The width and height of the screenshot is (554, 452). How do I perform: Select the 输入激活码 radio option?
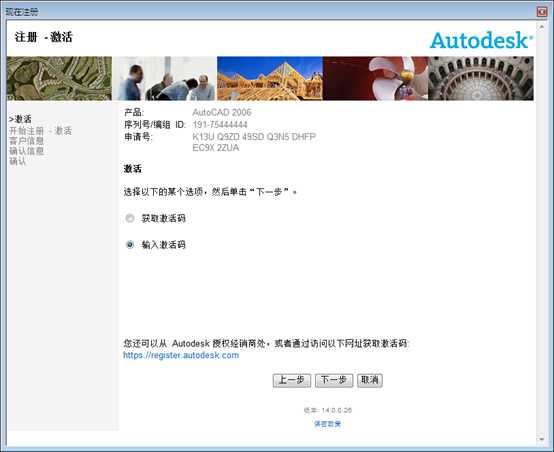pyautogui.click(x=130, y=244)
